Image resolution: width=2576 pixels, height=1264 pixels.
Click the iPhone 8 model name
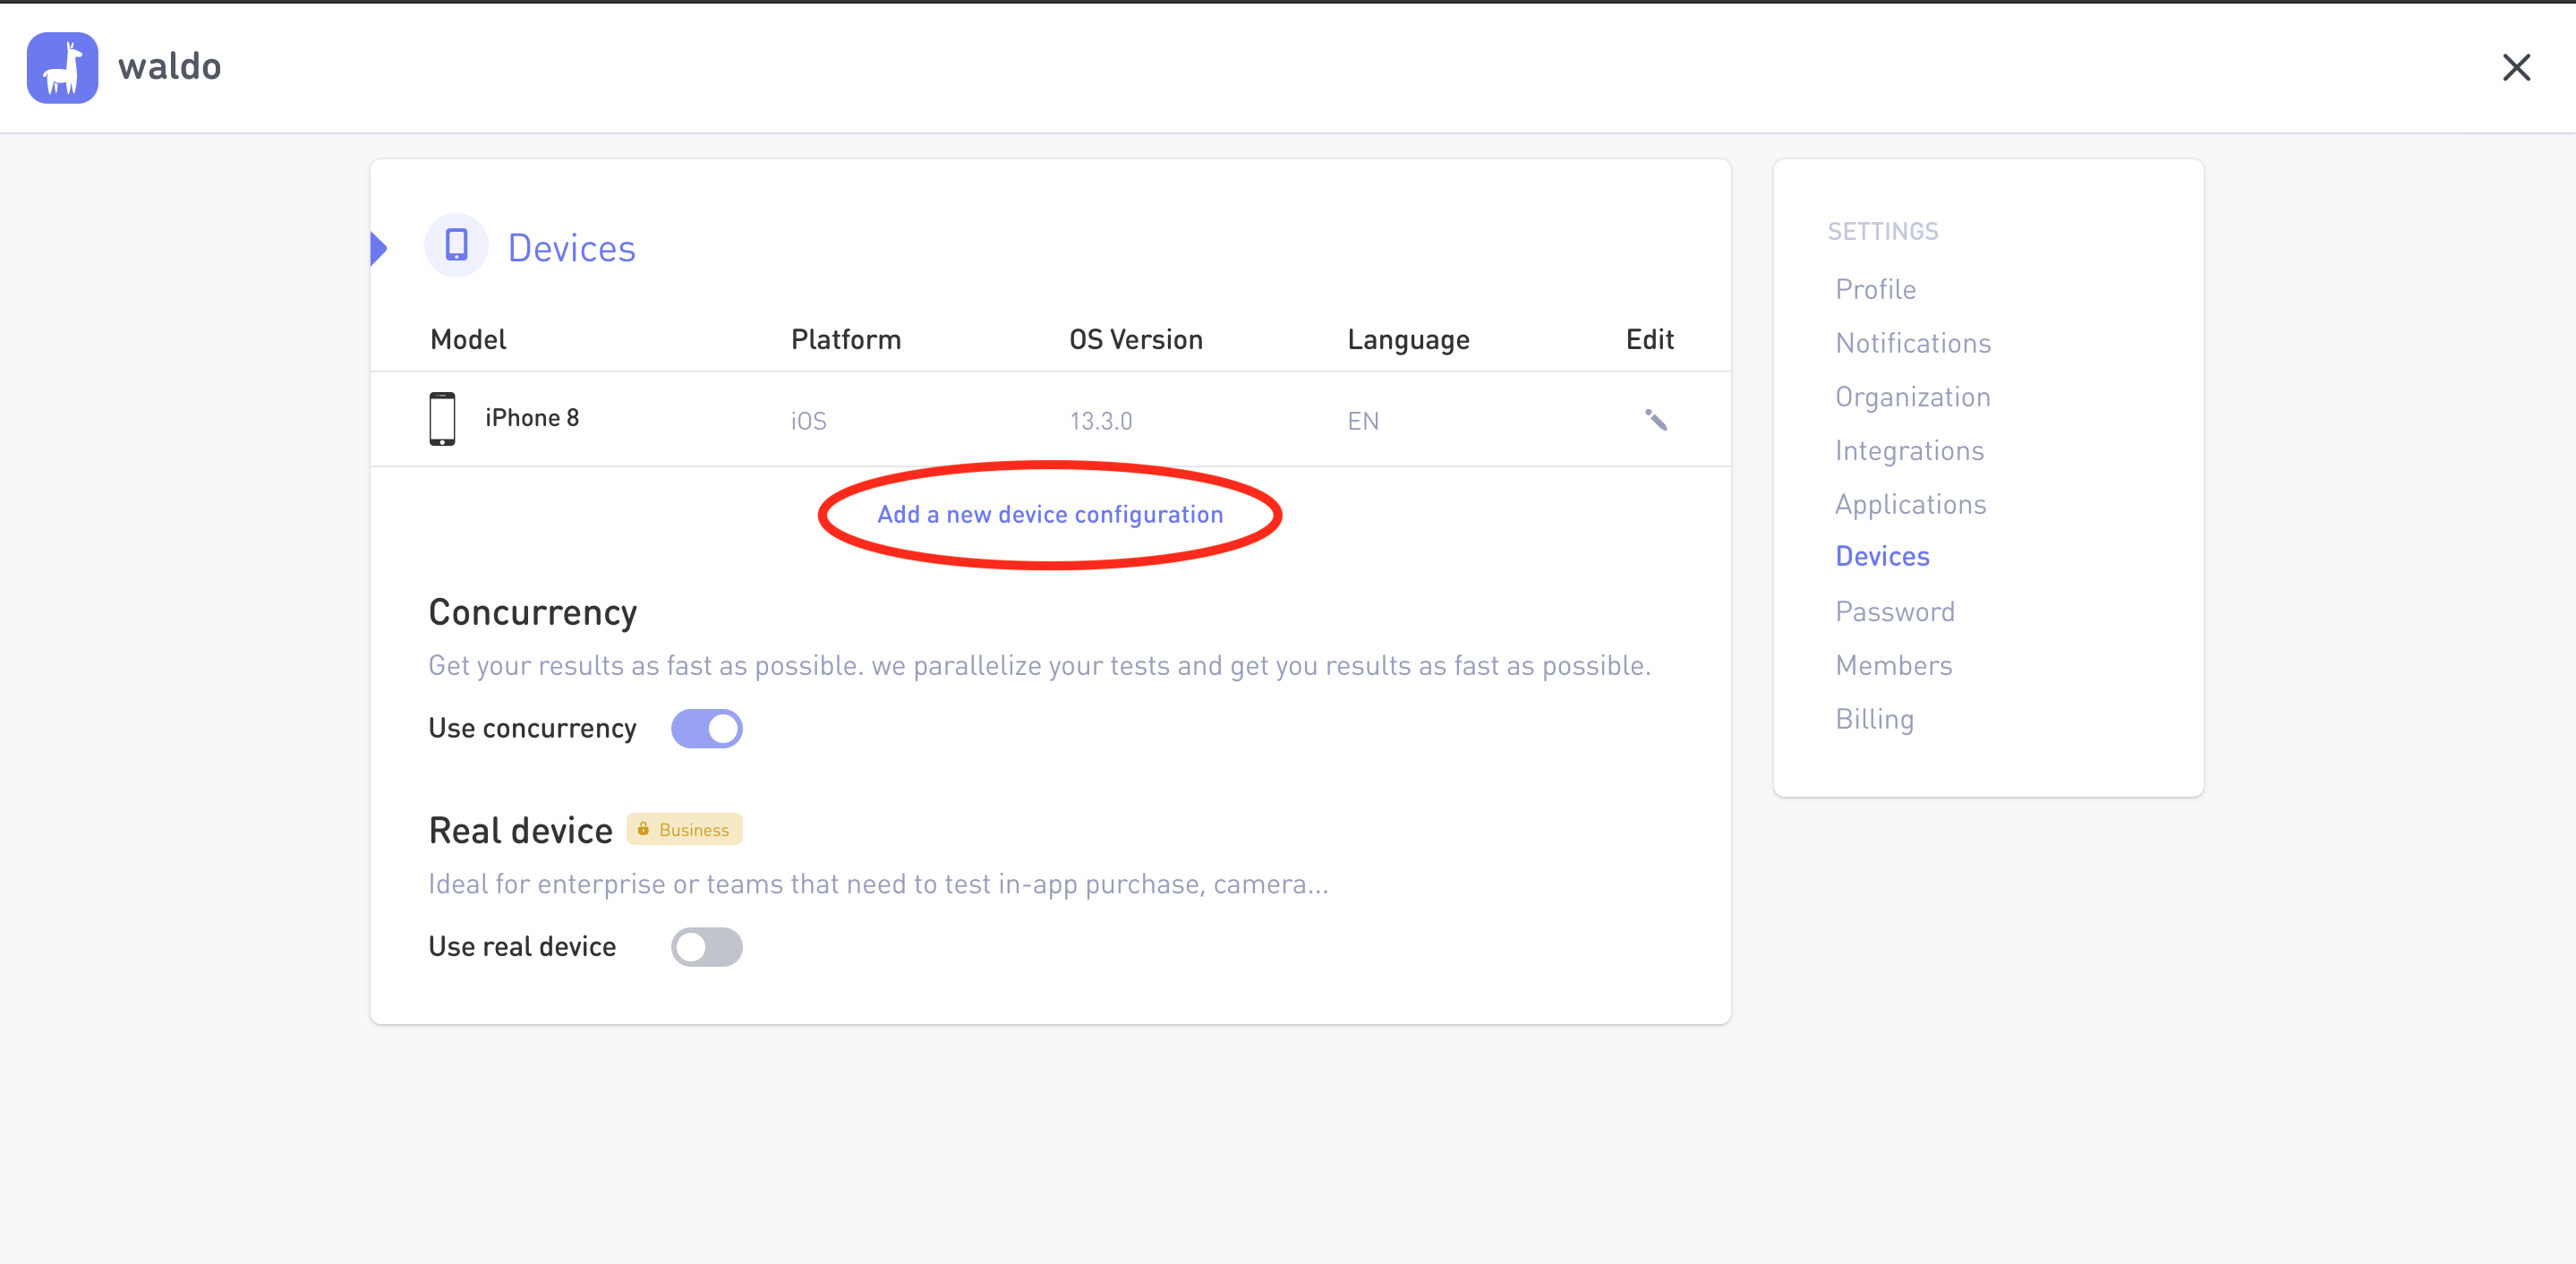(x=531, y=418)
